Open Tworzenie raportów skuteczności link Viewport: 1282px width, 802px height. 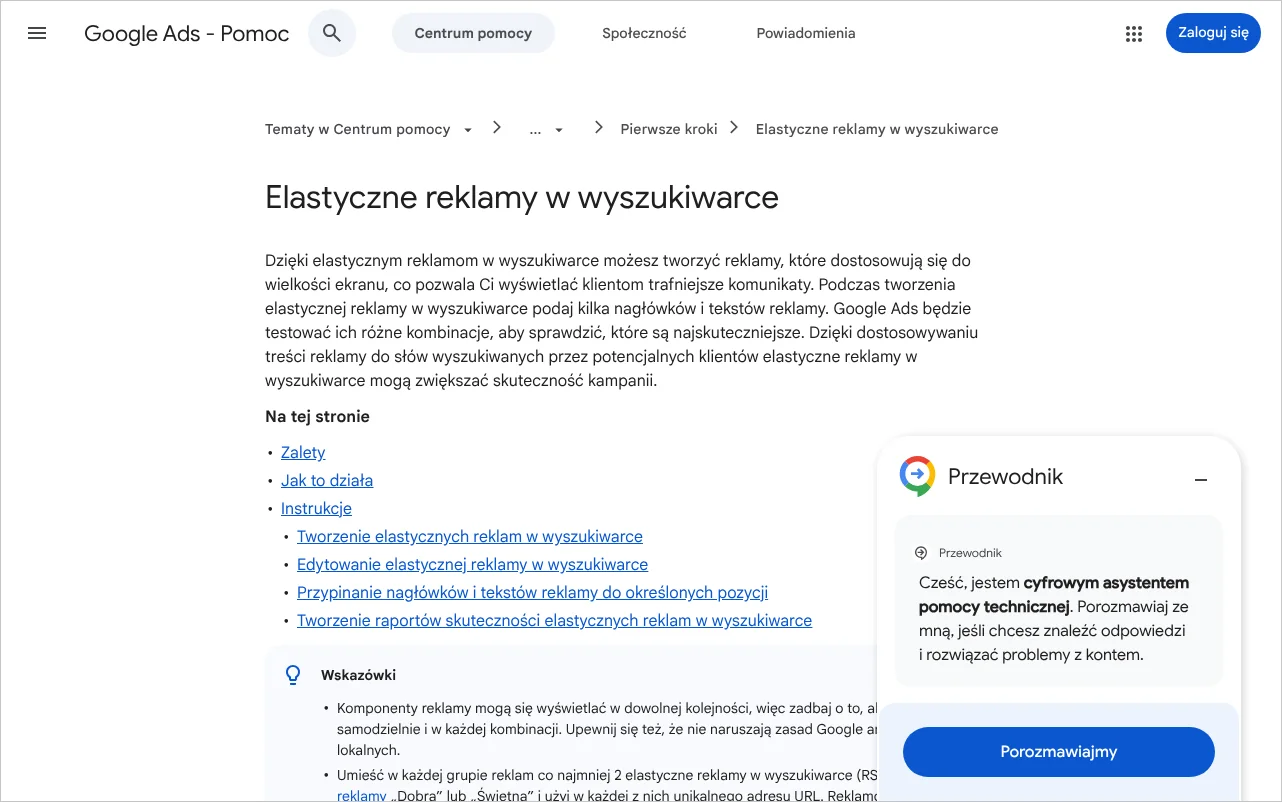point(554,620)
